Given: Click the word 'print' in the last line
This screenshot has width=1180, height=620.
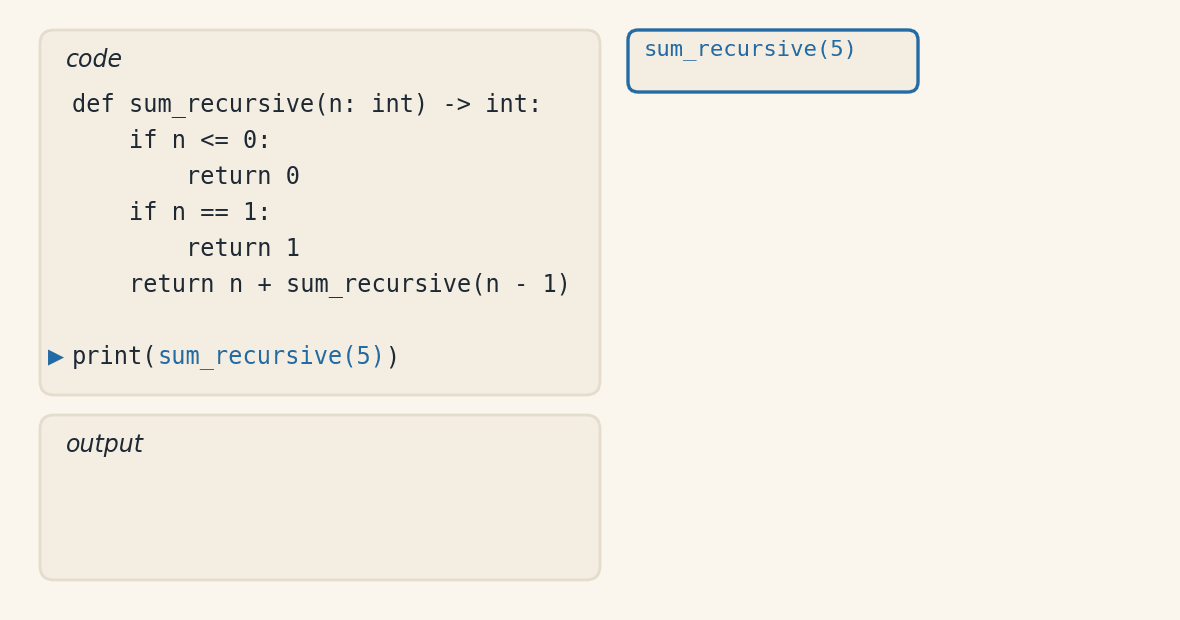Looking at the screenshot, I should pyautogui.click(x=108, y=356).
